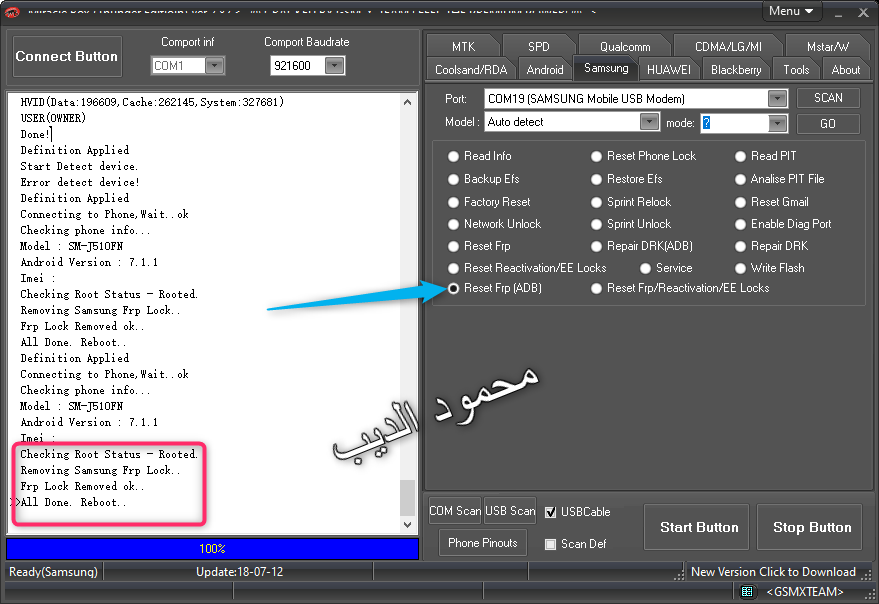The height and width of the screenshot is (604, 879).
Task: Click the mode input field
Action: tap(734, 123)
